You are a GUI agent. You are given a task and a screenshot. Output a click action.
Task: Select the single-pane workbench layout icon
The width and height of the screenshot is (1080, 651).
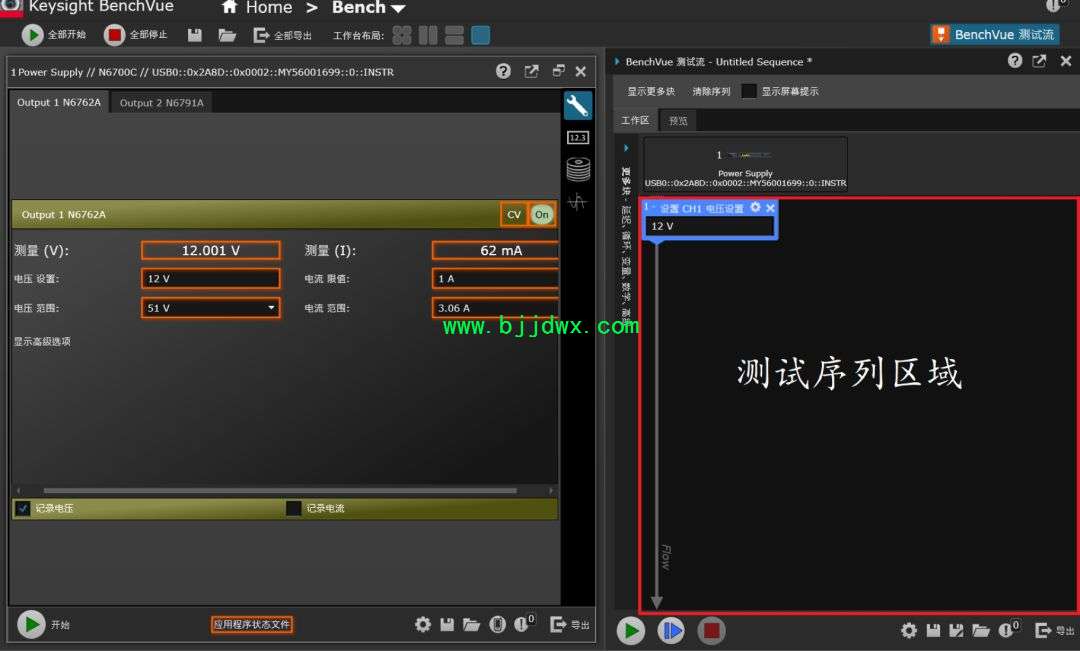click(x=481, y=35)
